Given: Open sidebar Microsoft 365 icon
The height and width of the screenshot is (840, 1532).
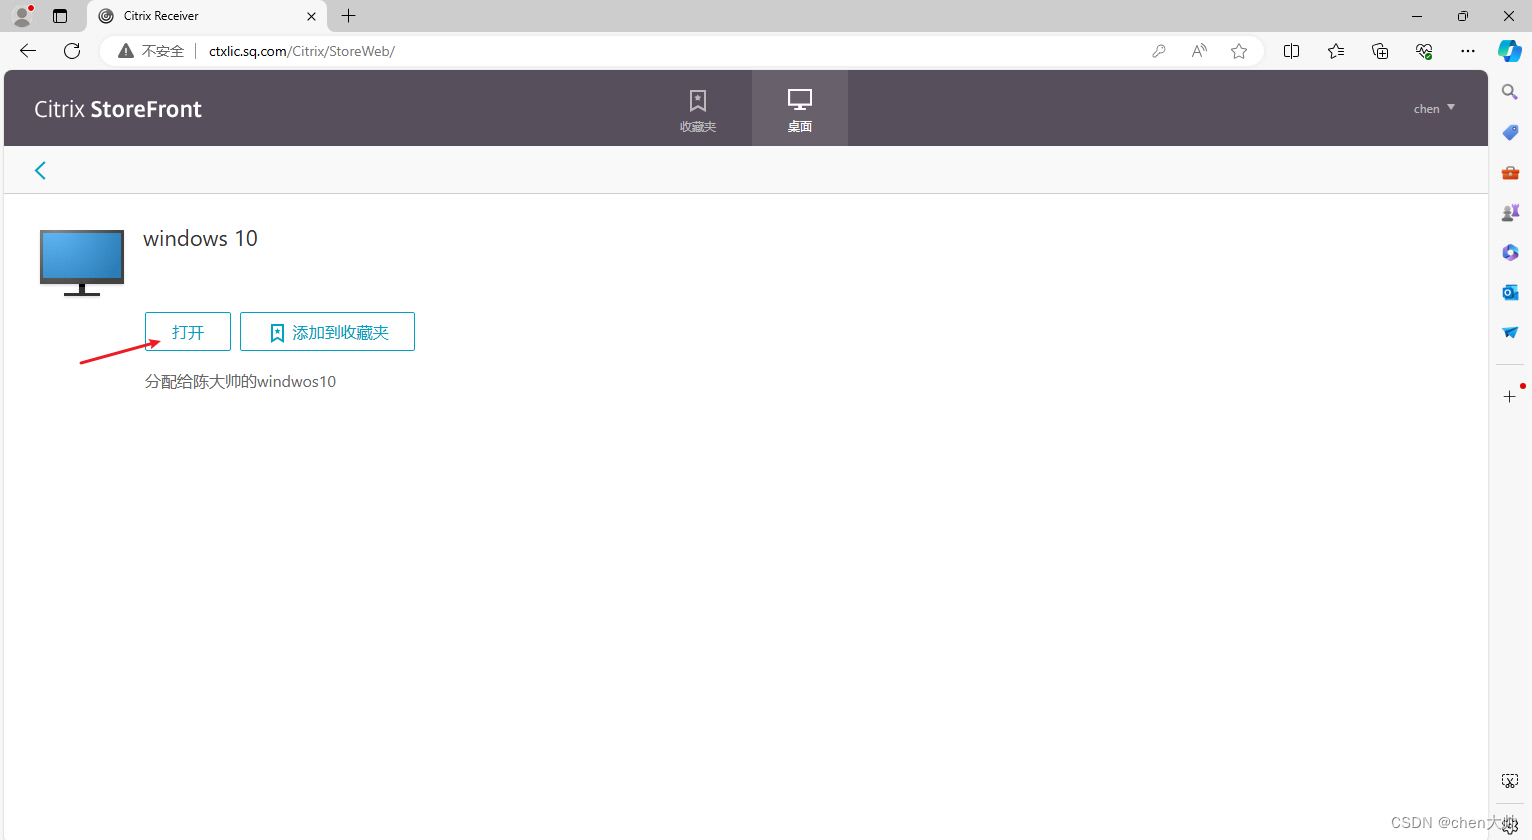Looking at the screenshot, I should click(1510, 252).
